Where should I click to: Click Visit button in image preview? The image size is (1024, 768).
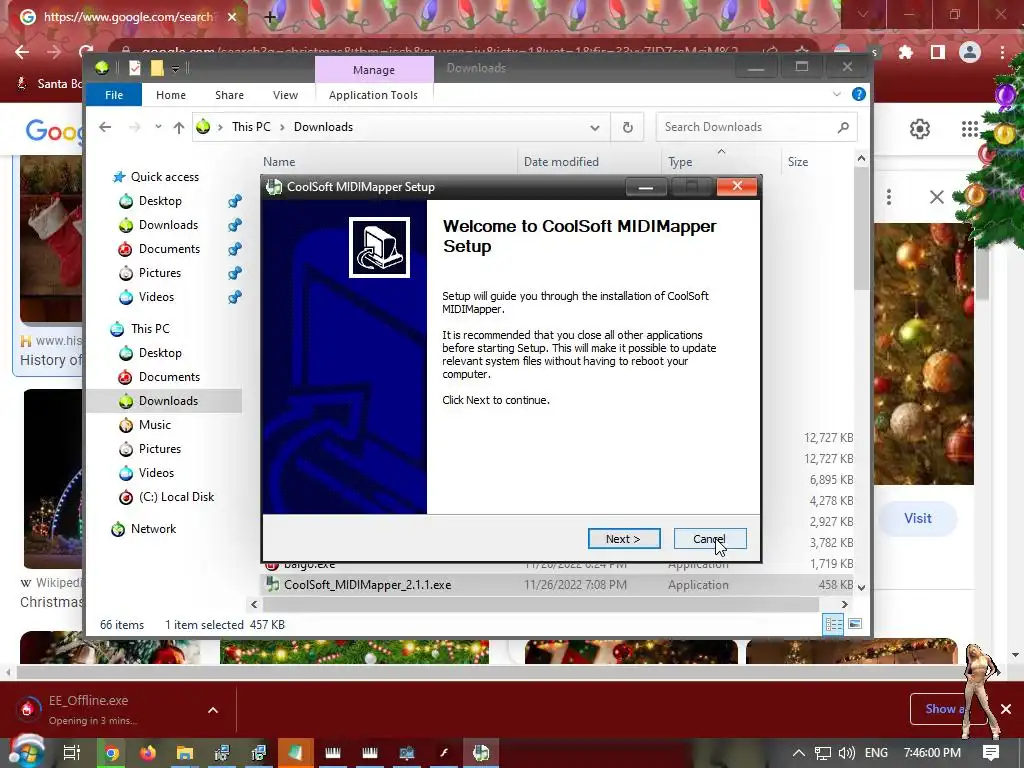[x=918, y=519]
